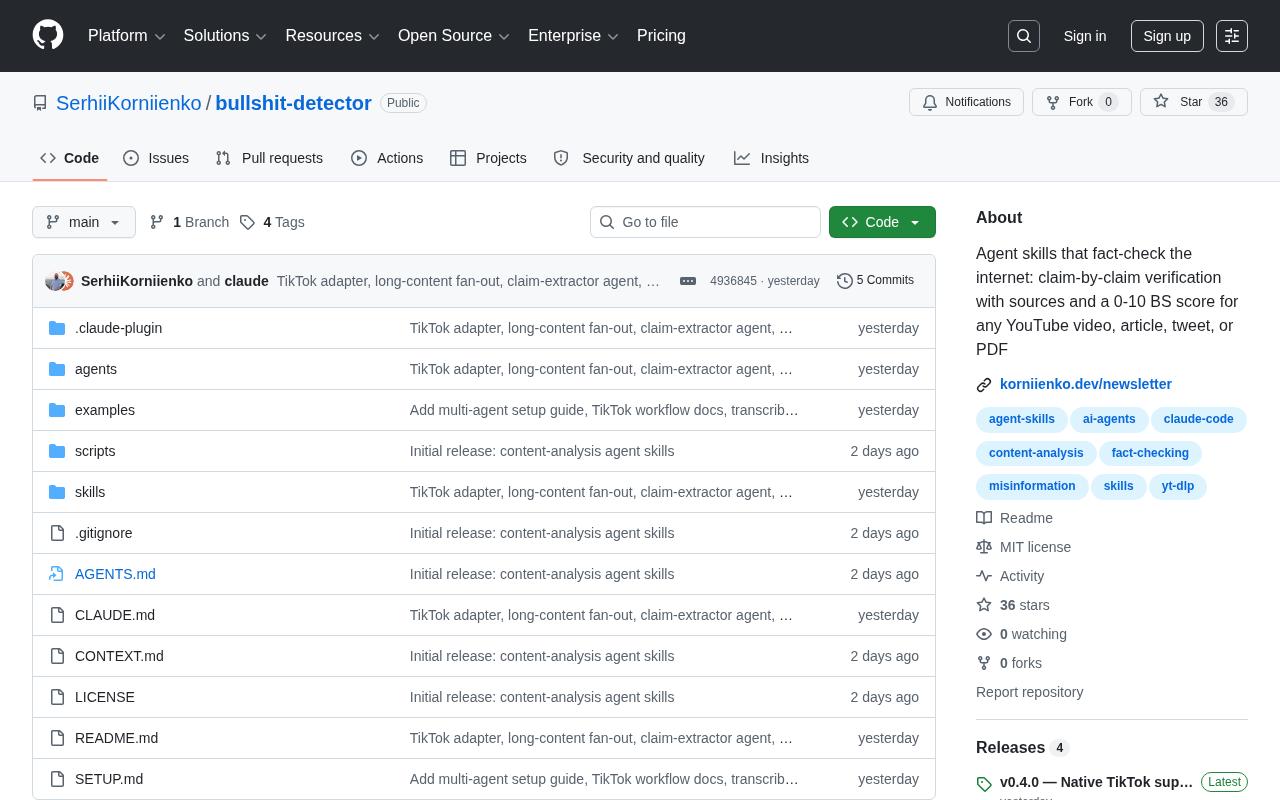The height and width of the screenshot is (800, 1280).
Task: Open the examples folder
Action: [105, 410]
